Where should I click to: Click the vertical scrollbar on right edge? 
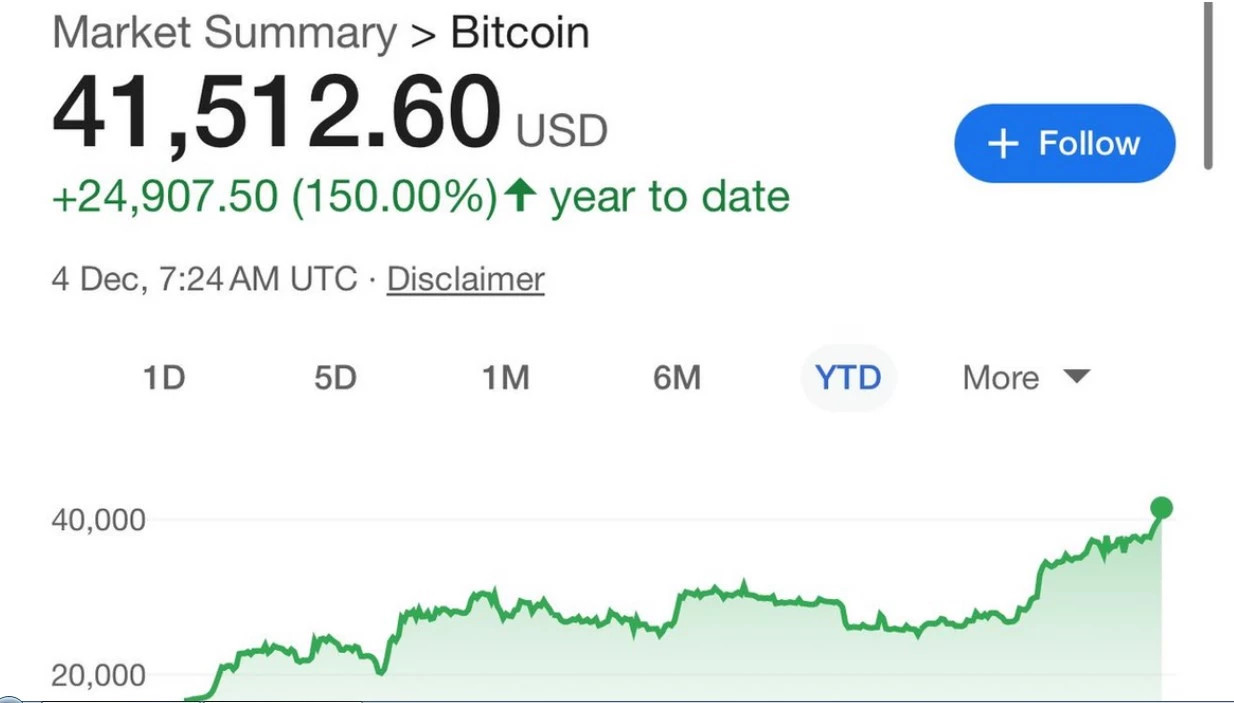click(x=1208, y=85)
